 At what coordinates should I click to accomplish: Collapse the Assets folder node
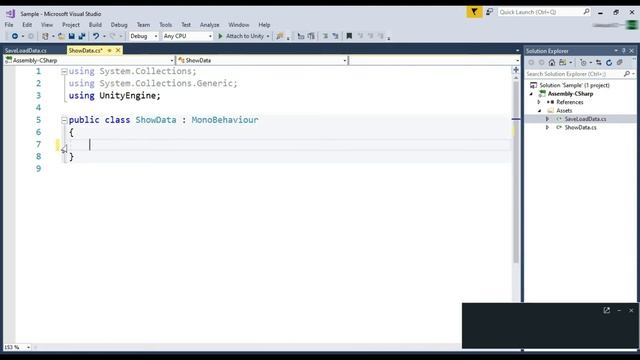(539, 111)
